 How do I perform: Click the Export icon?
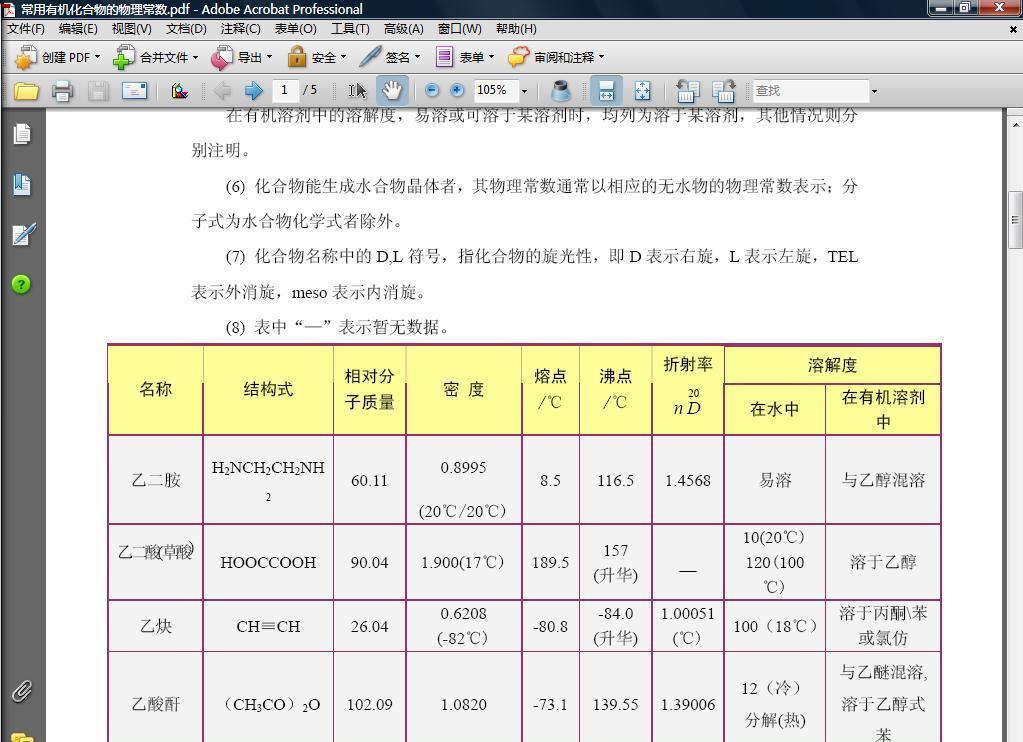coord(222,57)
